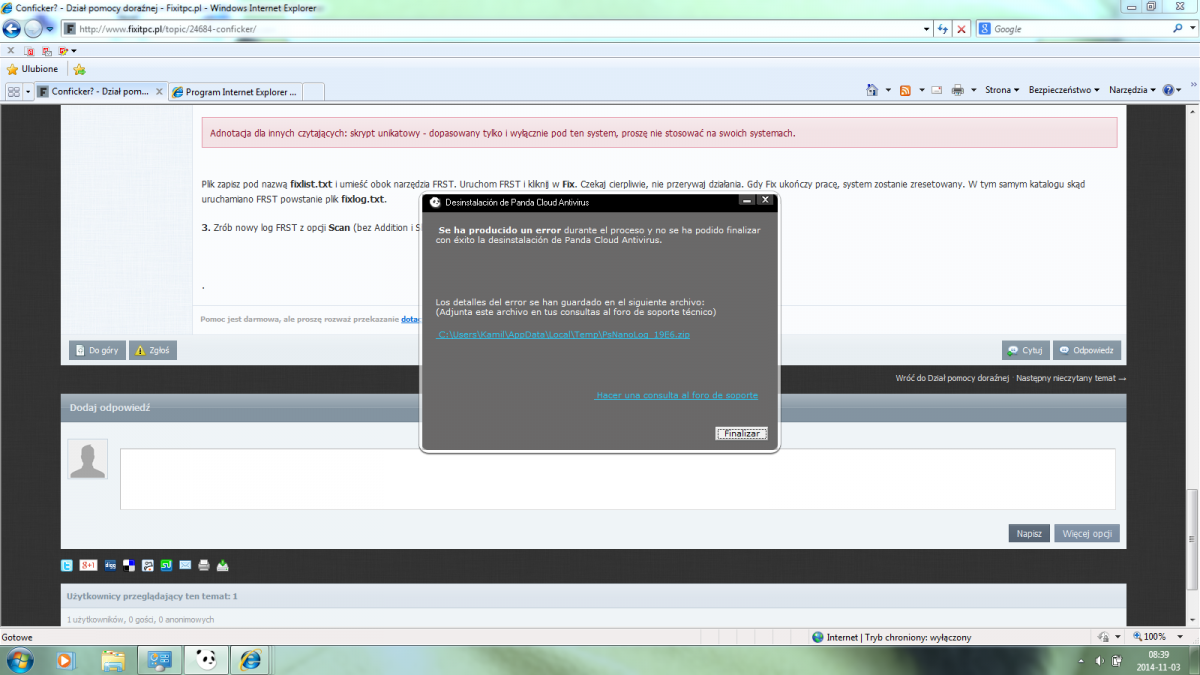Go to 'Następny nieczytany temat' link
The image size is (1200, 675).
[1071, 379]
